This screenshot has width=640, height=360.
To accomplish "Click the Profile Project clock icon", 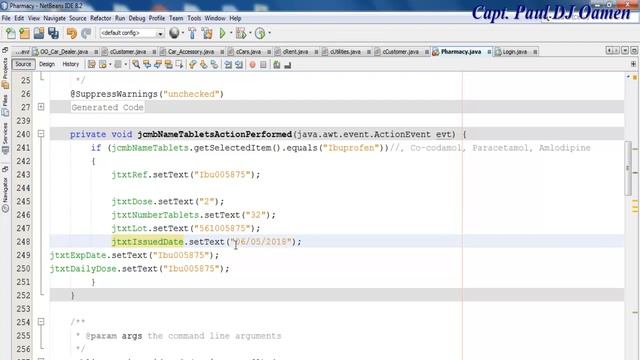I will click(x=260, y=33).
